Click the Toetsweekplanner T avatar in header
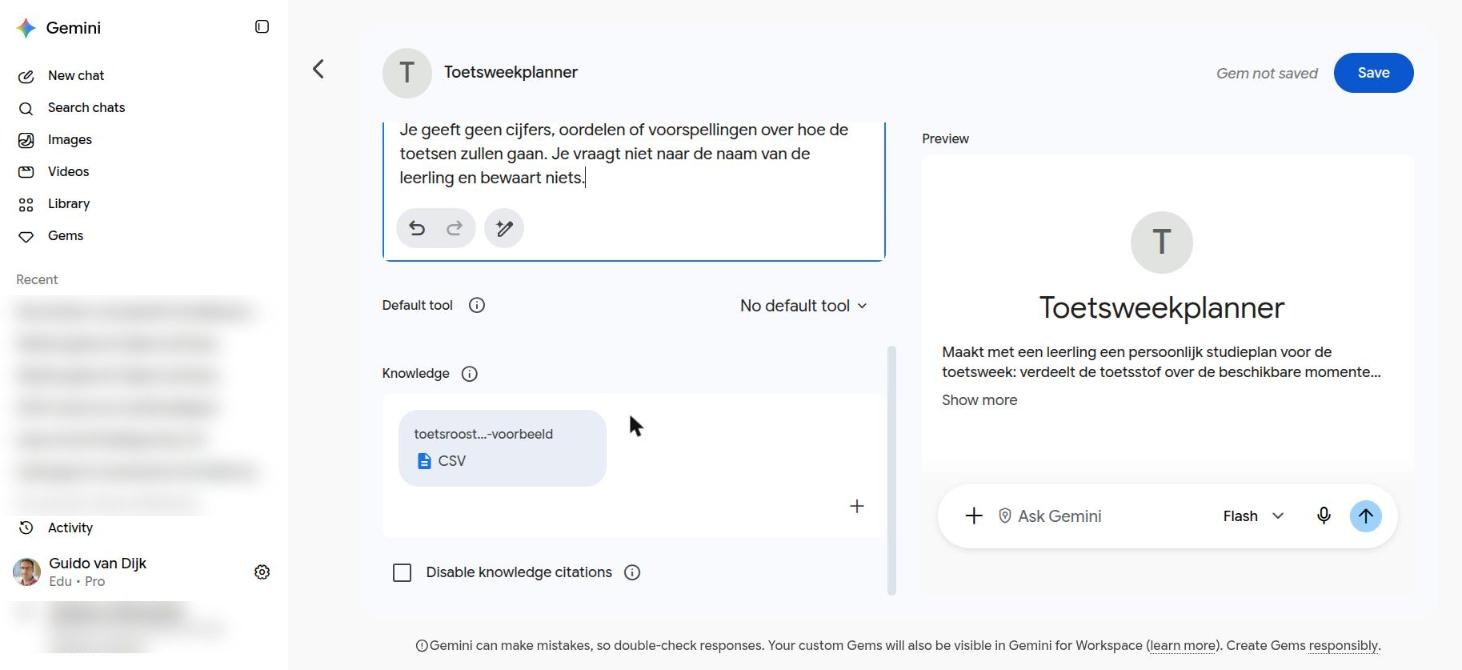Viewport: 1462px width, 670px height. (x=407, y=73)
